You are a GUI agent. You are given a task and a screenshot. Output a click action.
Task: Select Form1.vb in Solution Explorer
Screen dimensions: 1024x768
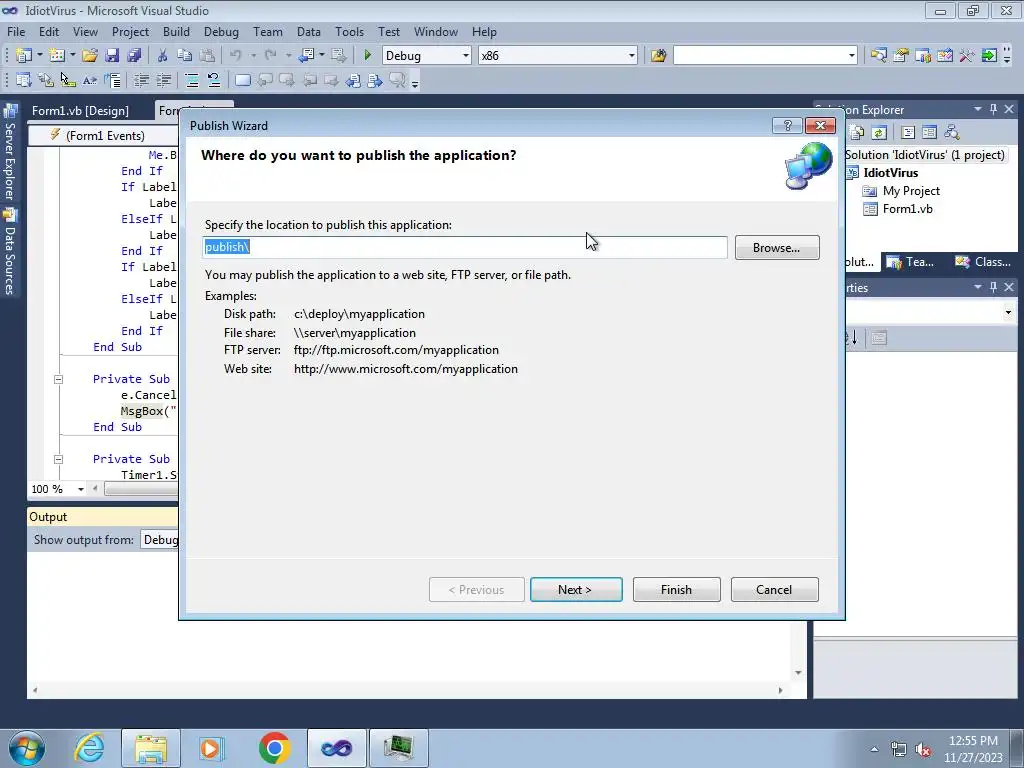coord(907,209)
